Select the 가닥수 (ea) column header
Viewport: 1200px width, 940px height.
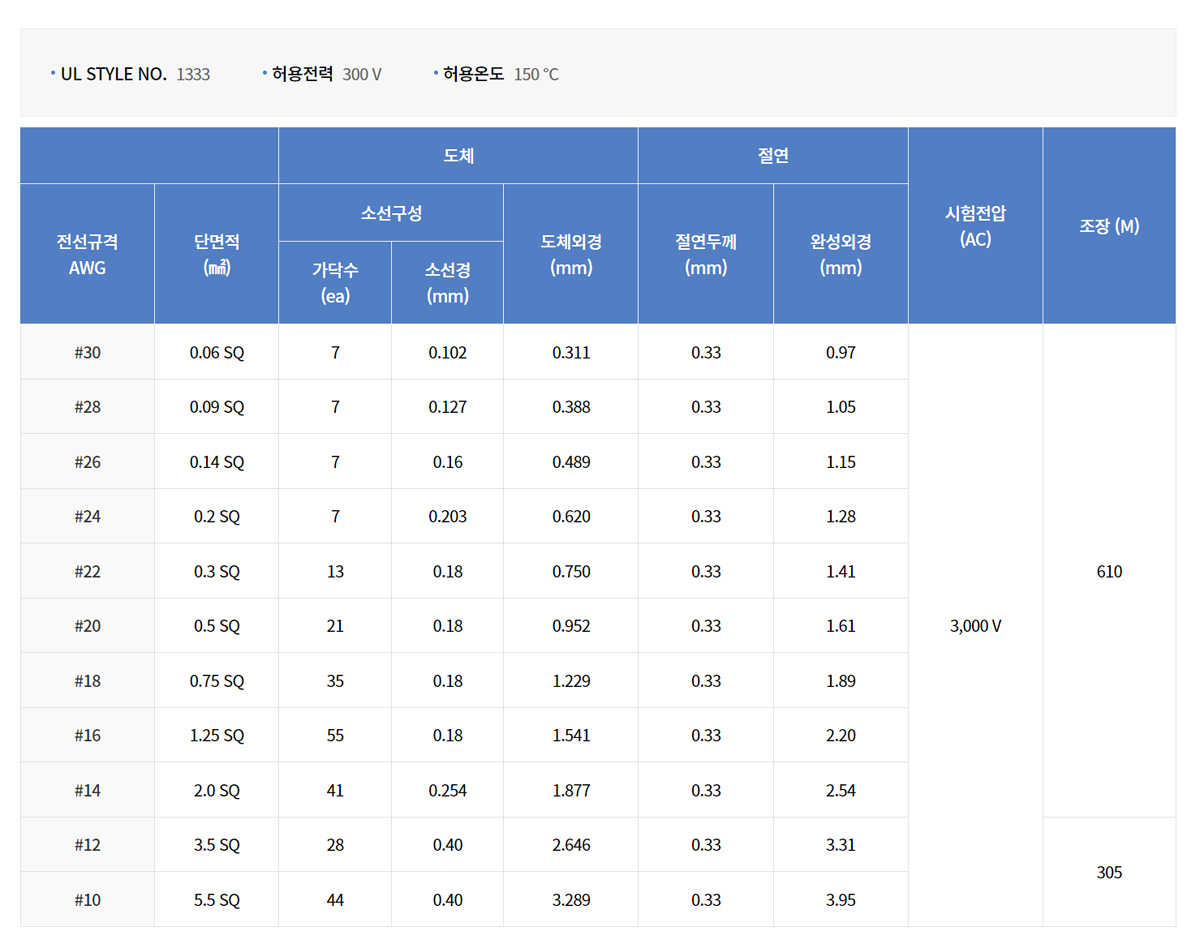click(x=334, y=282)
